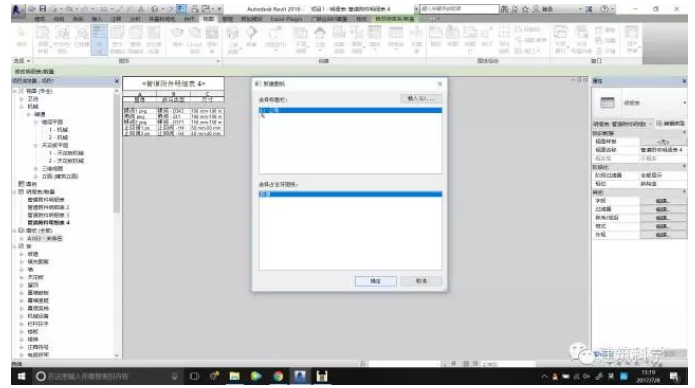This screenshot has width=695, height=388.
Task: Open the Annotate ribbon tab
Action: tap(116, 19)
